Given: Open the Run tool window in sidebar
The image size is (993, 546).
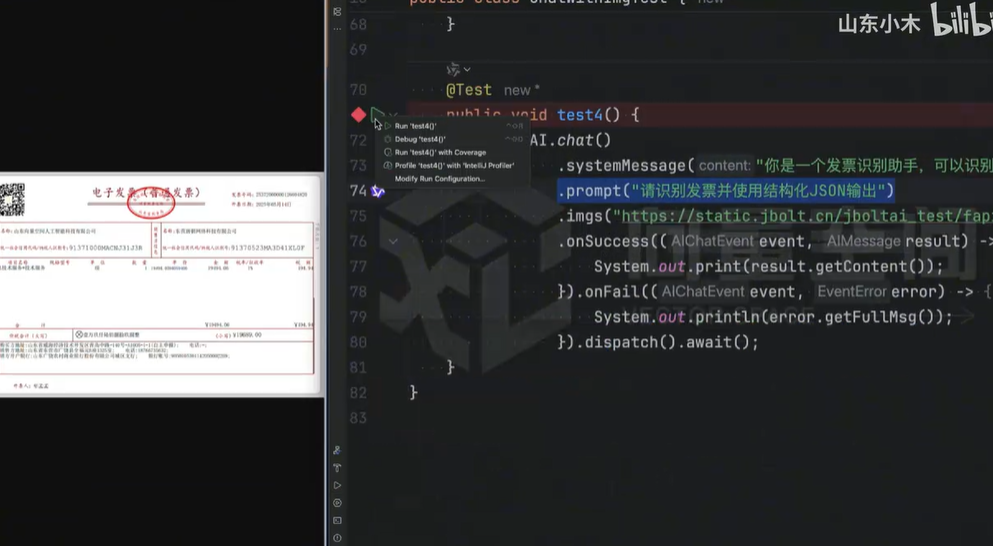Looking at the screenshot, I should click(337, 485).
